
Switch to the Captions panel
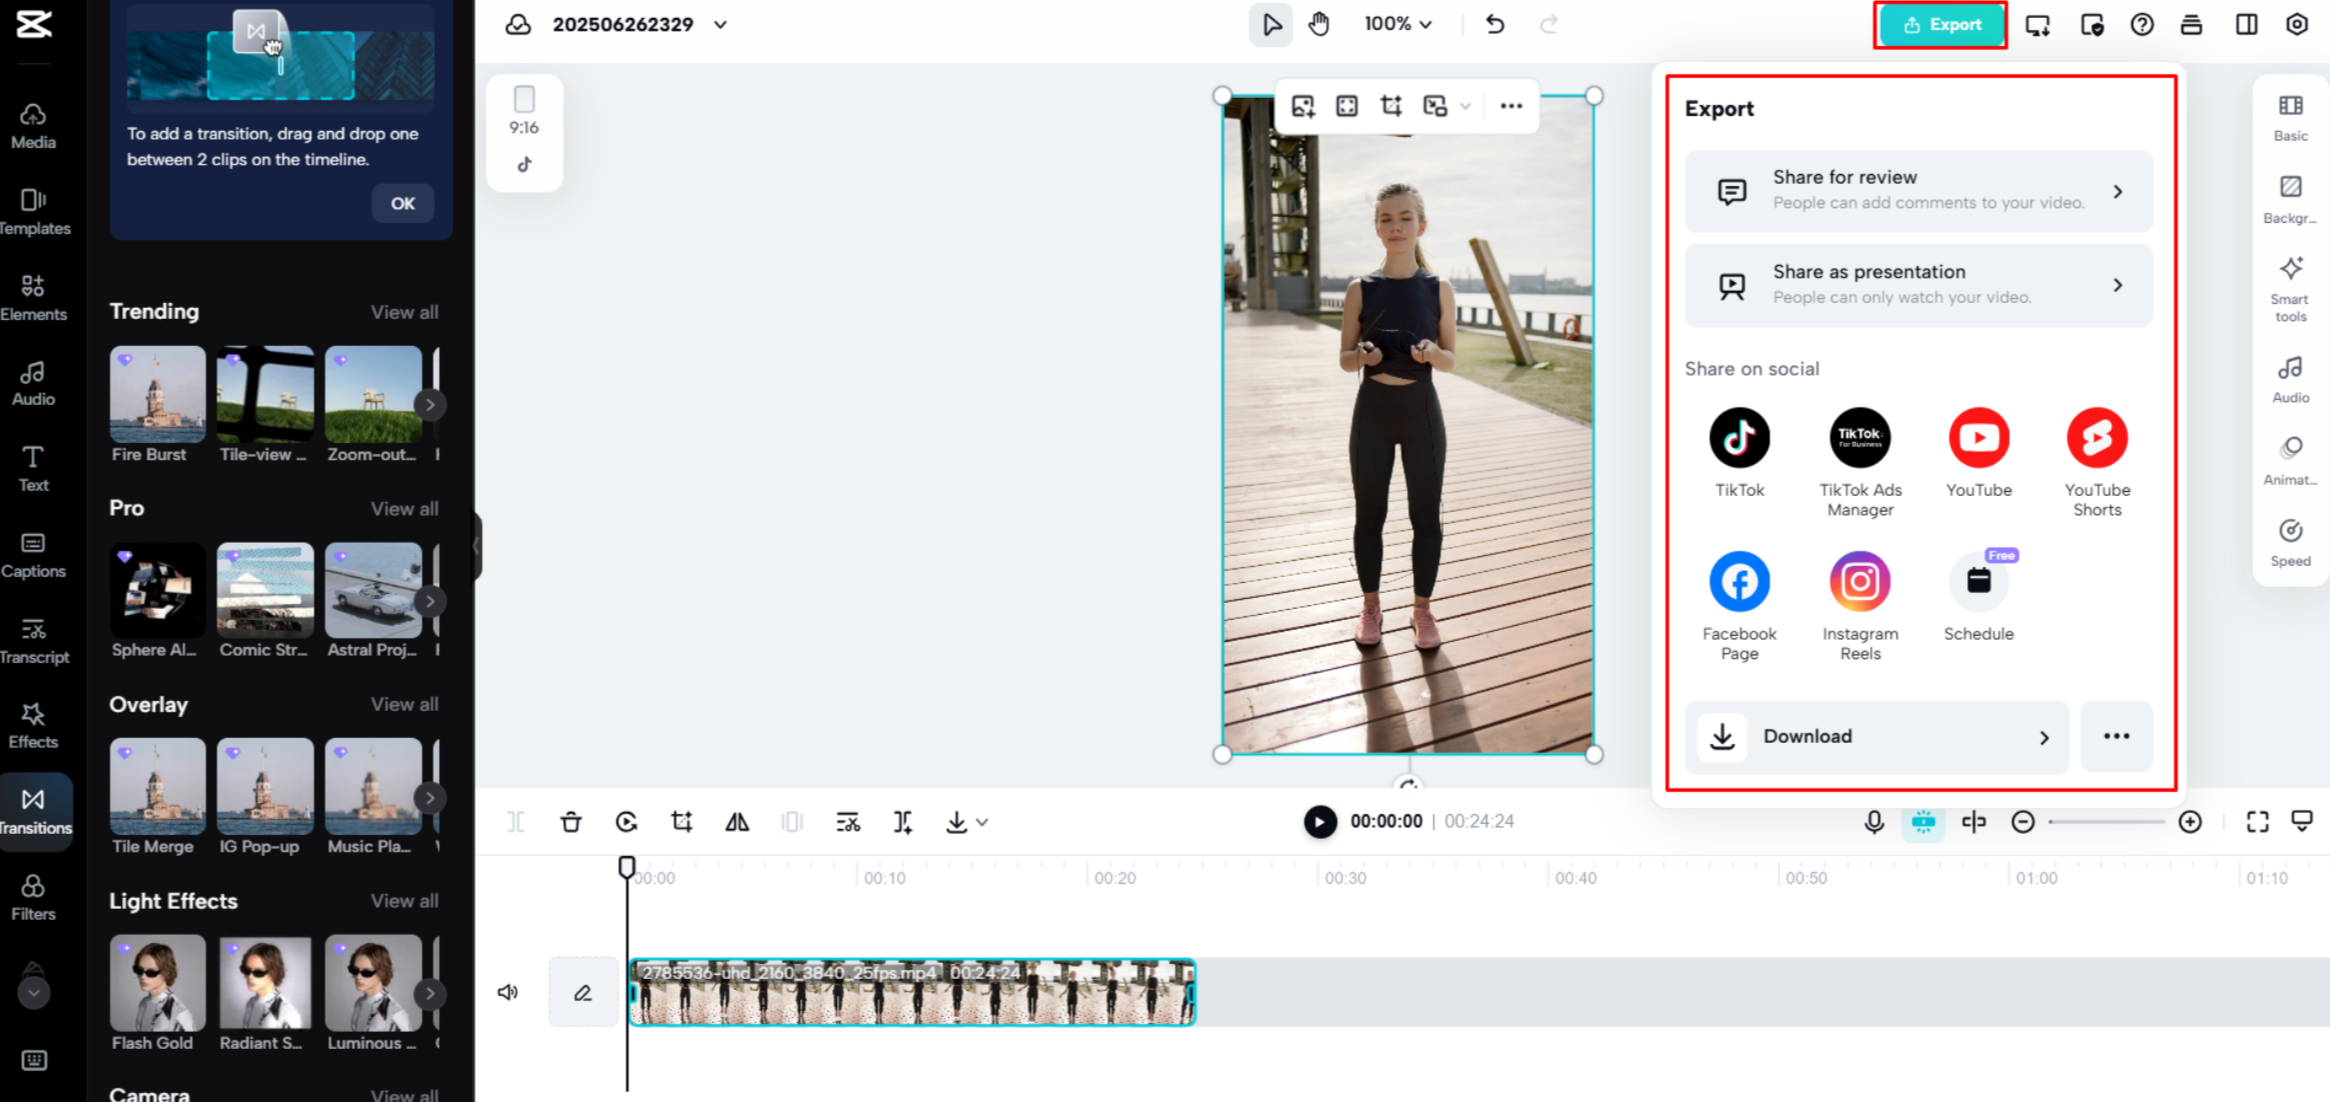[x=33, y=555]
